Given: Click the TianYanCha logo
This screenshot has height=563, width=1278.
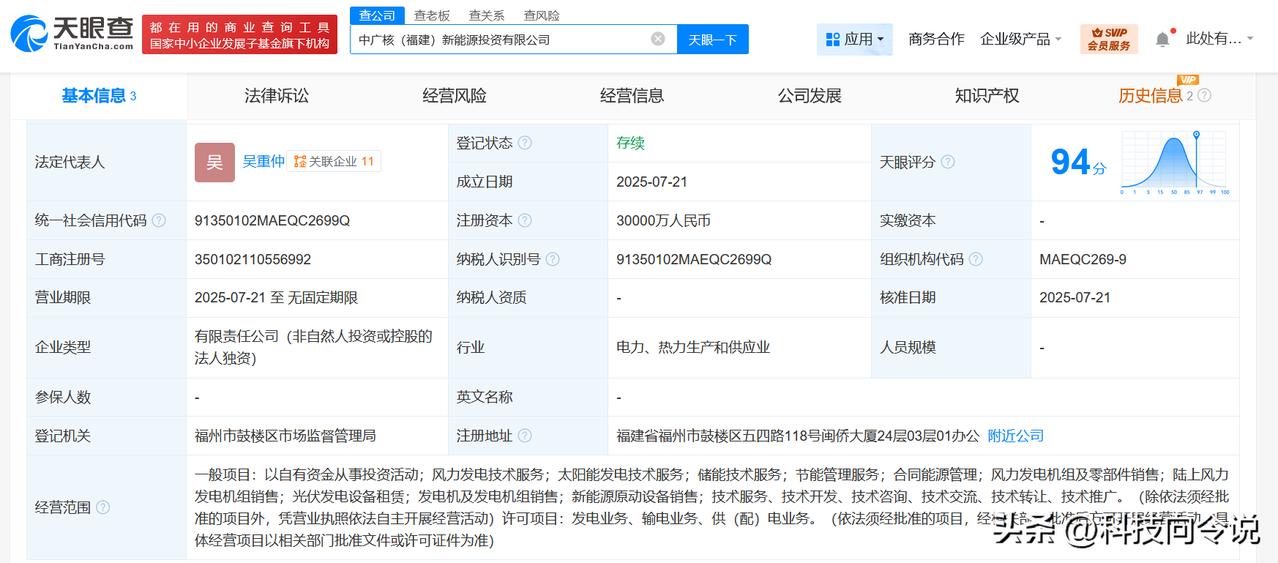Looking at the screenshot, I should [71, 33].
